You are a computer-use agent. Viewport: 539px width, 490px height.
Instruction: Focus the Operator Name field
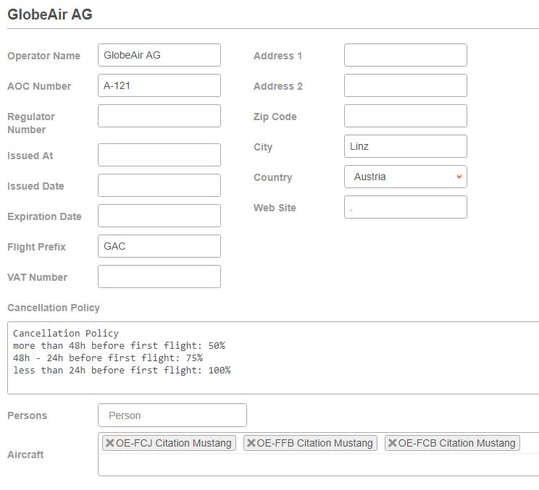(x=159, y=55)
